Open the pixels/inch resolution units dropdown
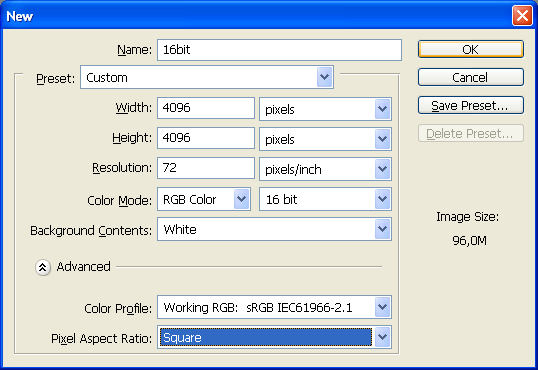The width and height of the screenshot is (538, 370). [x=325, y=169]
